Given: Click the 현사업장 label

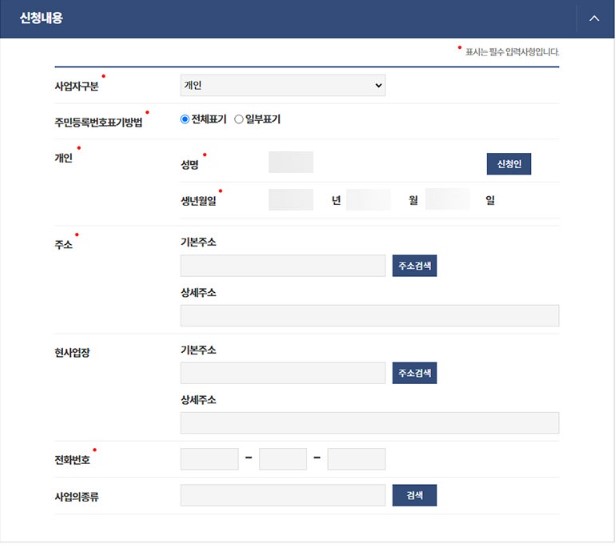Looking at the screenshot, I should pyautogui.click(x=72, y=352).
